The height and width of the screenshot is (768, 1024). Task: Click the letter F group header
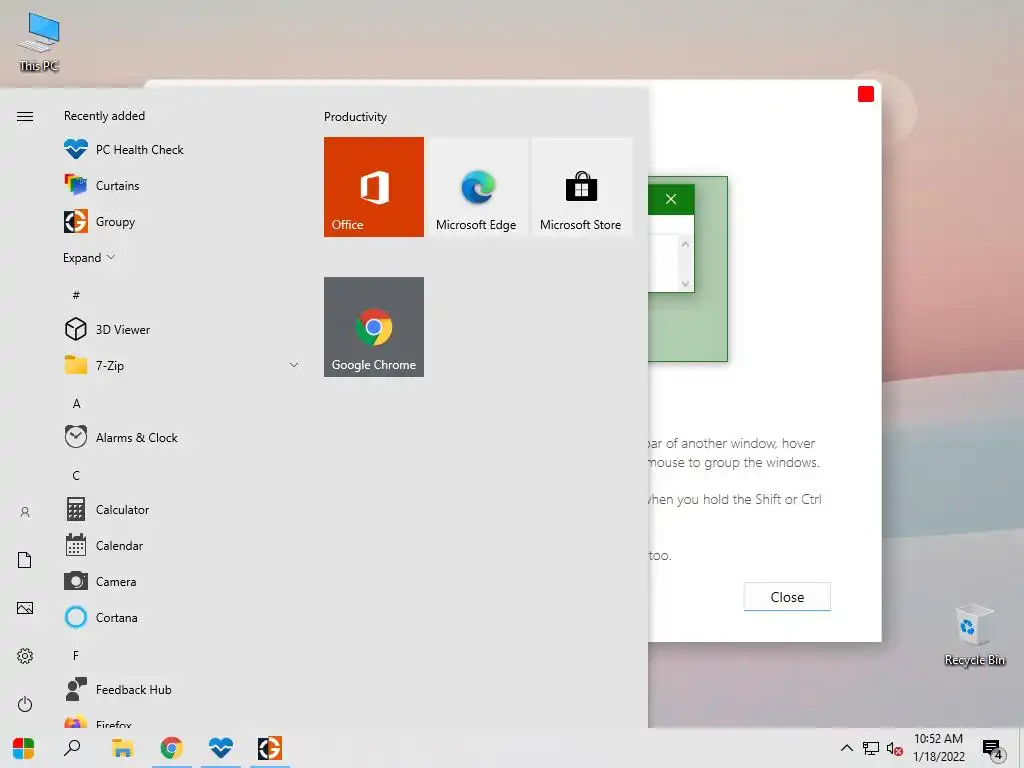coord(76,655)
